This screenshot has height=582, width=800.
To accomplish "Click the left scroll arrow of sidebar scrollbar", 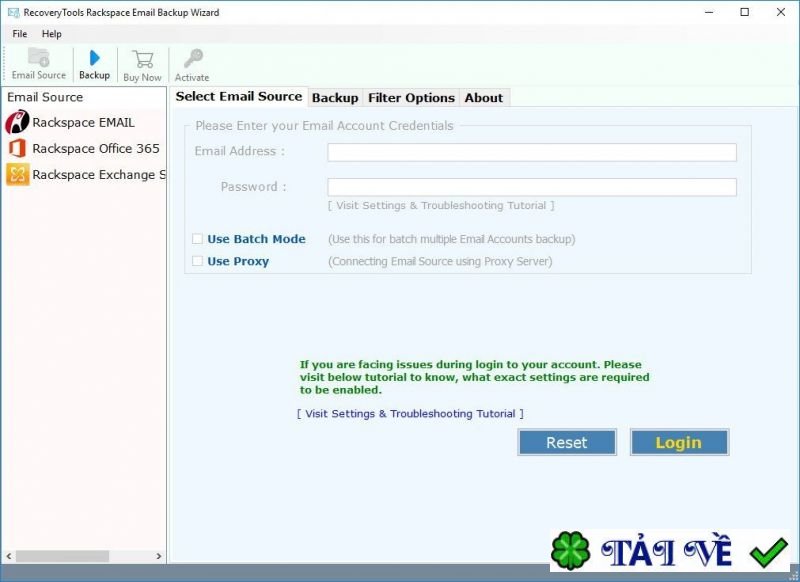I will pyautogui.click(x=9, y=556).
